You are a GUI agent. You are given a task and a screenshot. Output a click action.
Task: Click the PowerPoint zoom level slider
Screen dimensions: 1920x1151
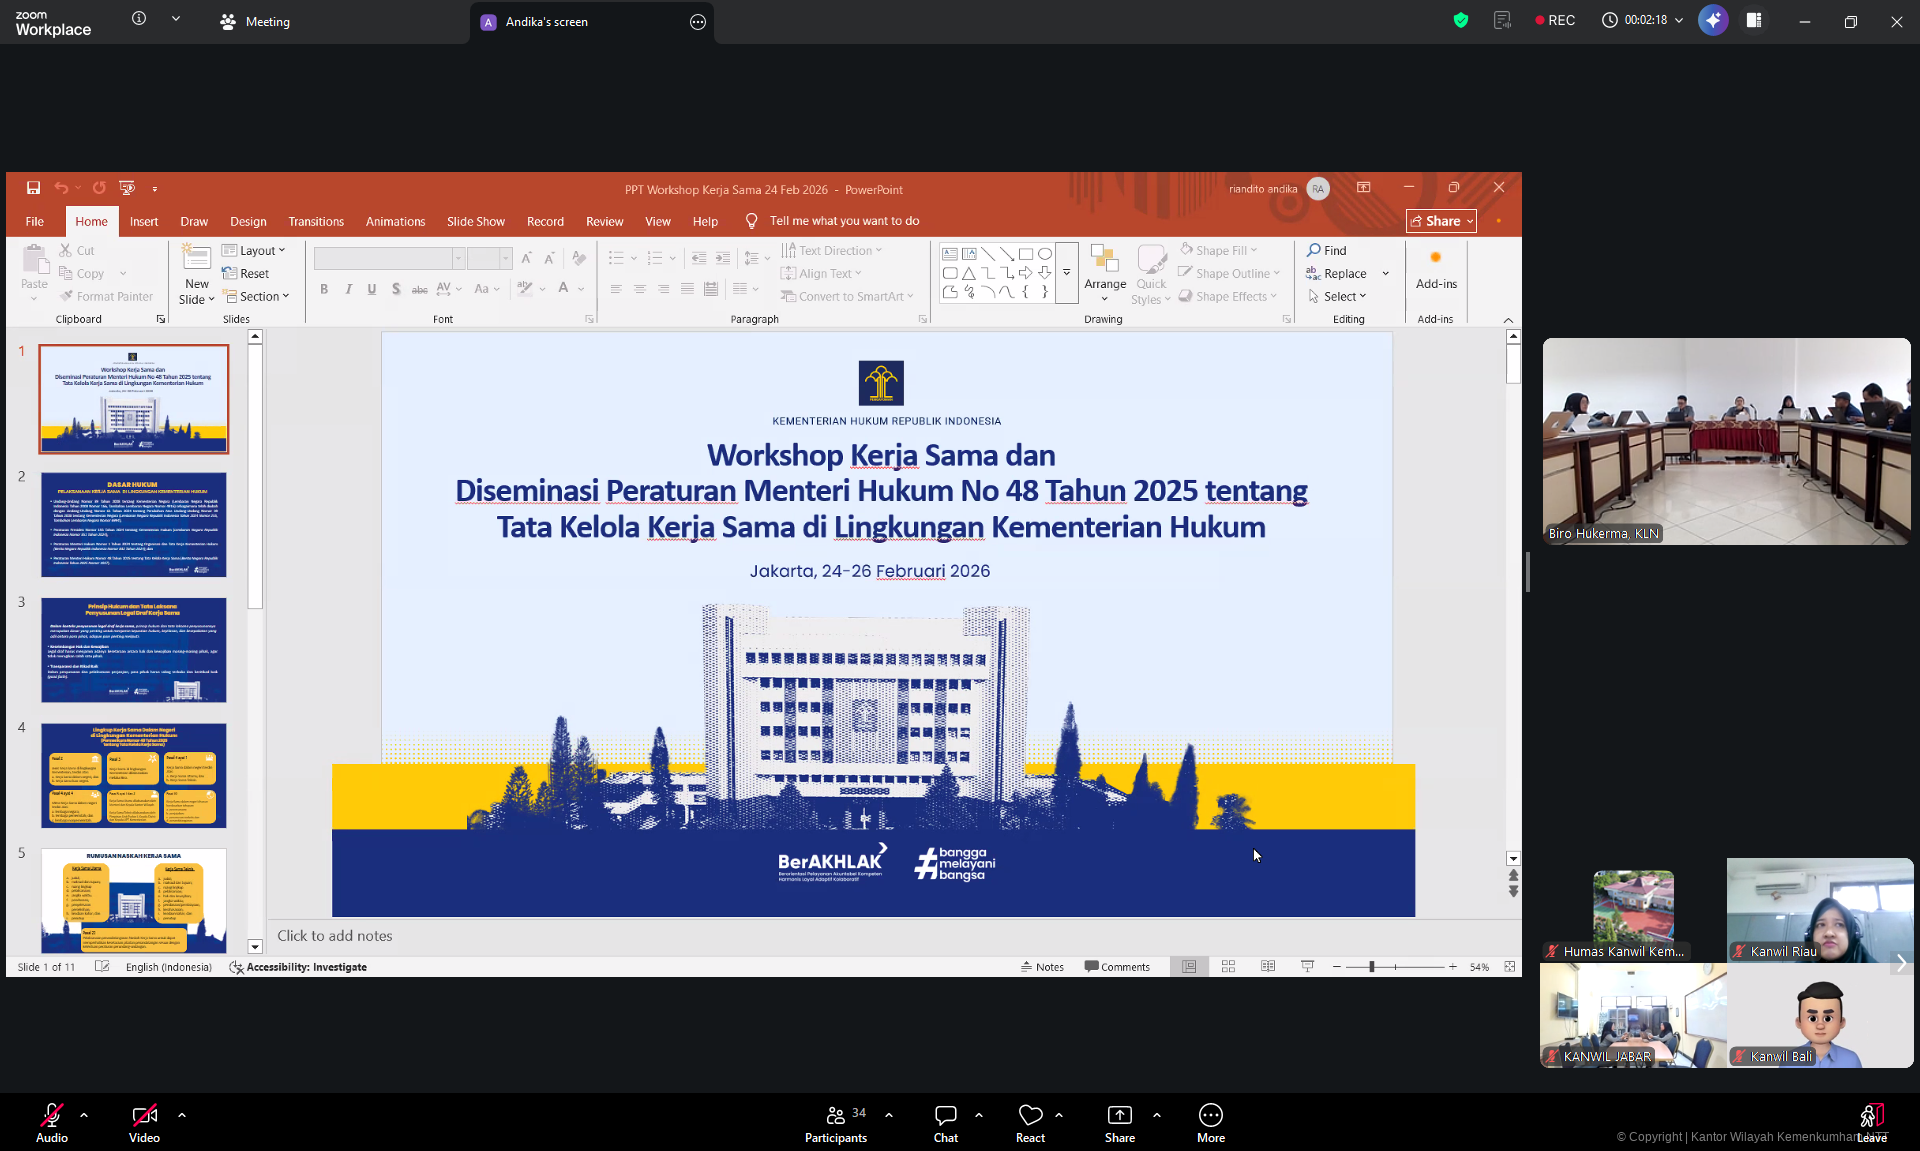[1372, 967]
